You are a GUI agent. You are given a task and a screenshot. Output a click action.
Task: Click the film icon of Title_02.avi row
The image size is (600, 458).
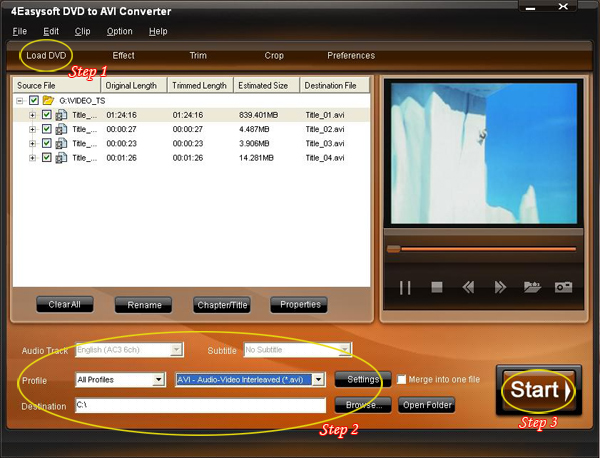(61, 129)
